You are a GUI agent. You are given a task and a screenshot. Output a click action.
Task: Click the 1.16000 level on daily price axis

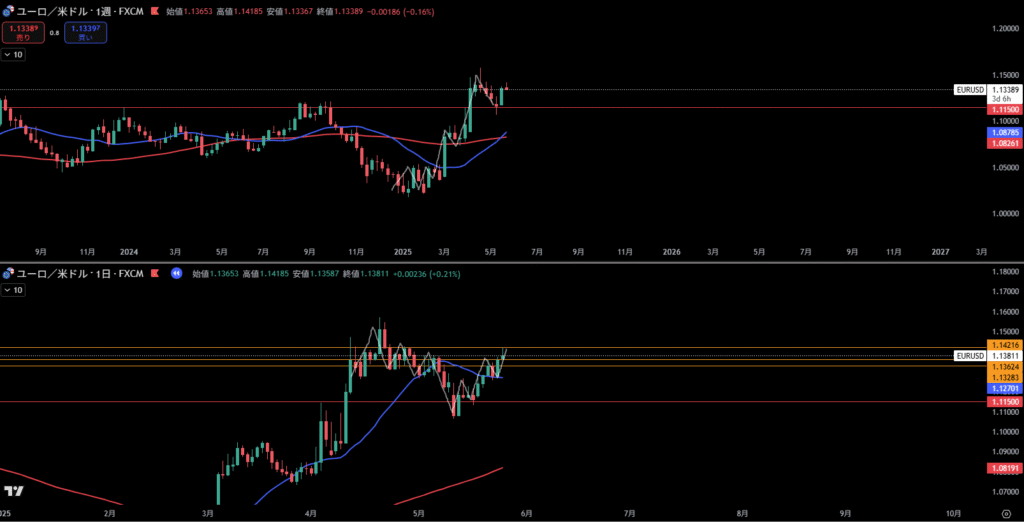click(1005, 312)
